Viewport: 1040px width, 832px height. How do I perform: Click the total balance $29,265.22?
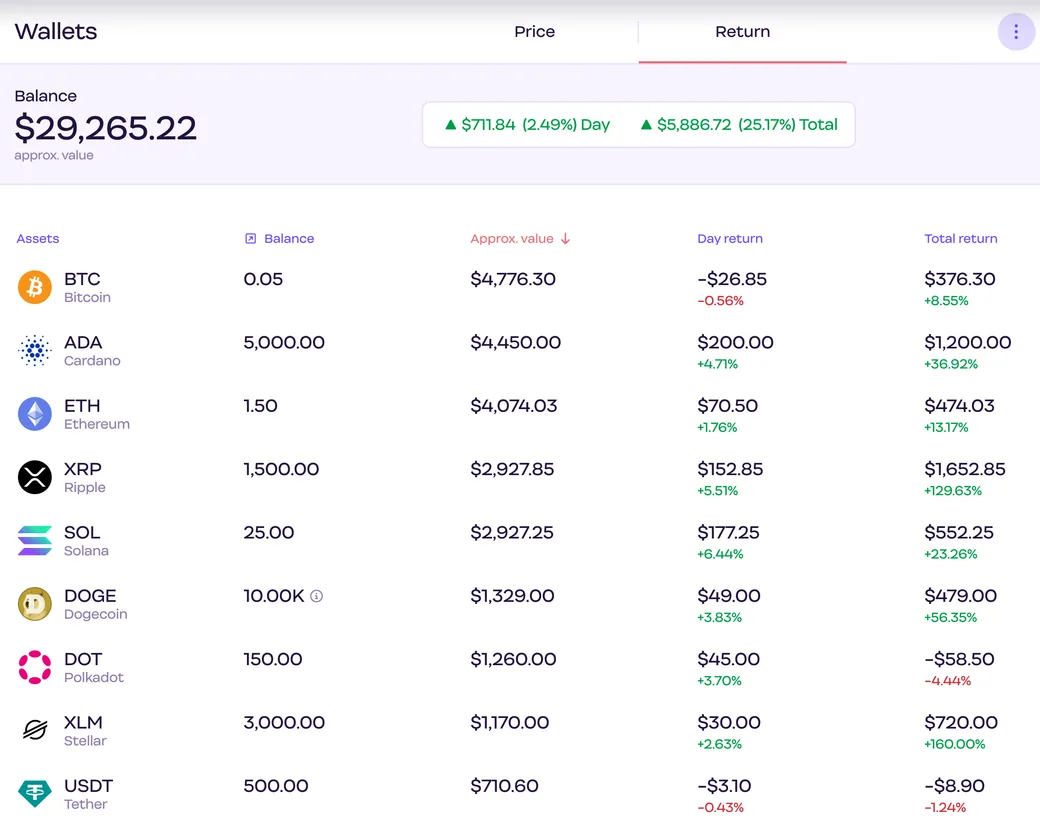(105, 127)
